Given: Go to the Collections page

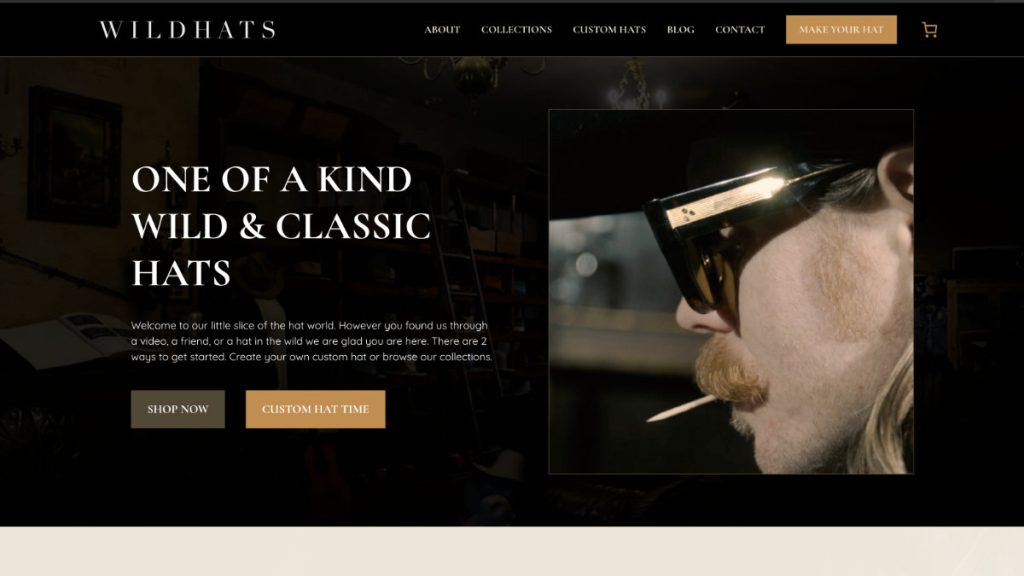Looking at the screenshot, I should pos(517,29).
